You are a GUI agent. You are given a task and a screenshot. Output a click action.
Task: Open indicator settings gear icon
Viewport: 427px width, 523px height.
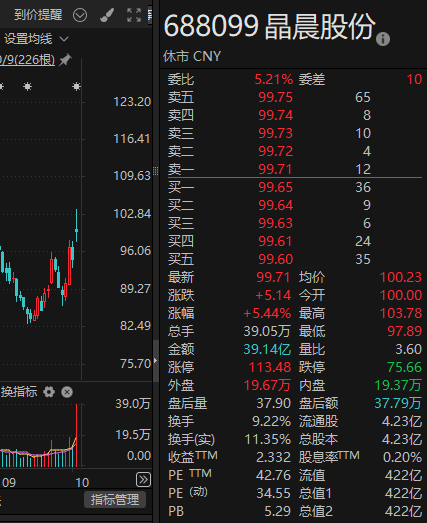point(49,392)
